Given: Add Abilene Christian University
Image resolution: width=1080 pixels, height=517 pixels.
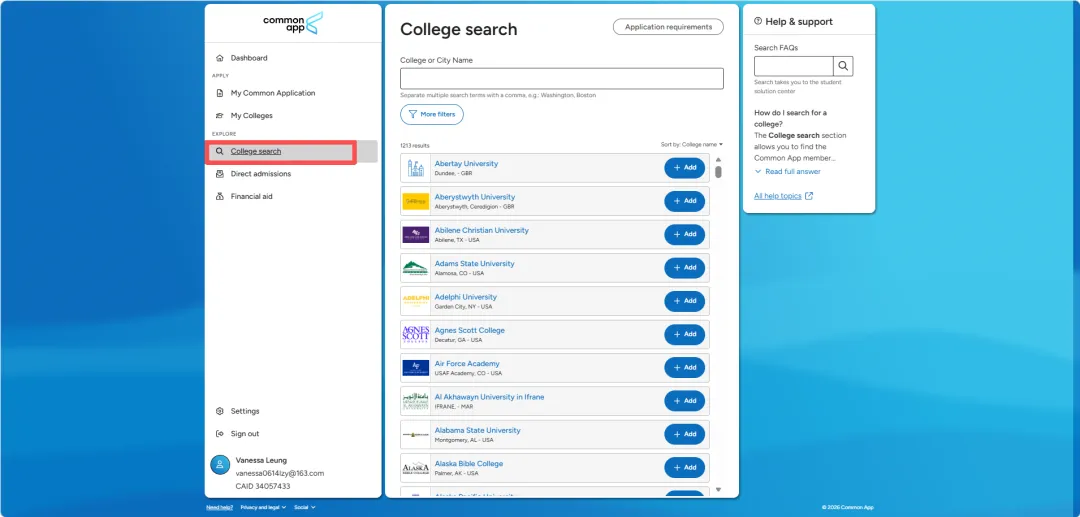Looking at the screenshot, I should click(685, 234).
